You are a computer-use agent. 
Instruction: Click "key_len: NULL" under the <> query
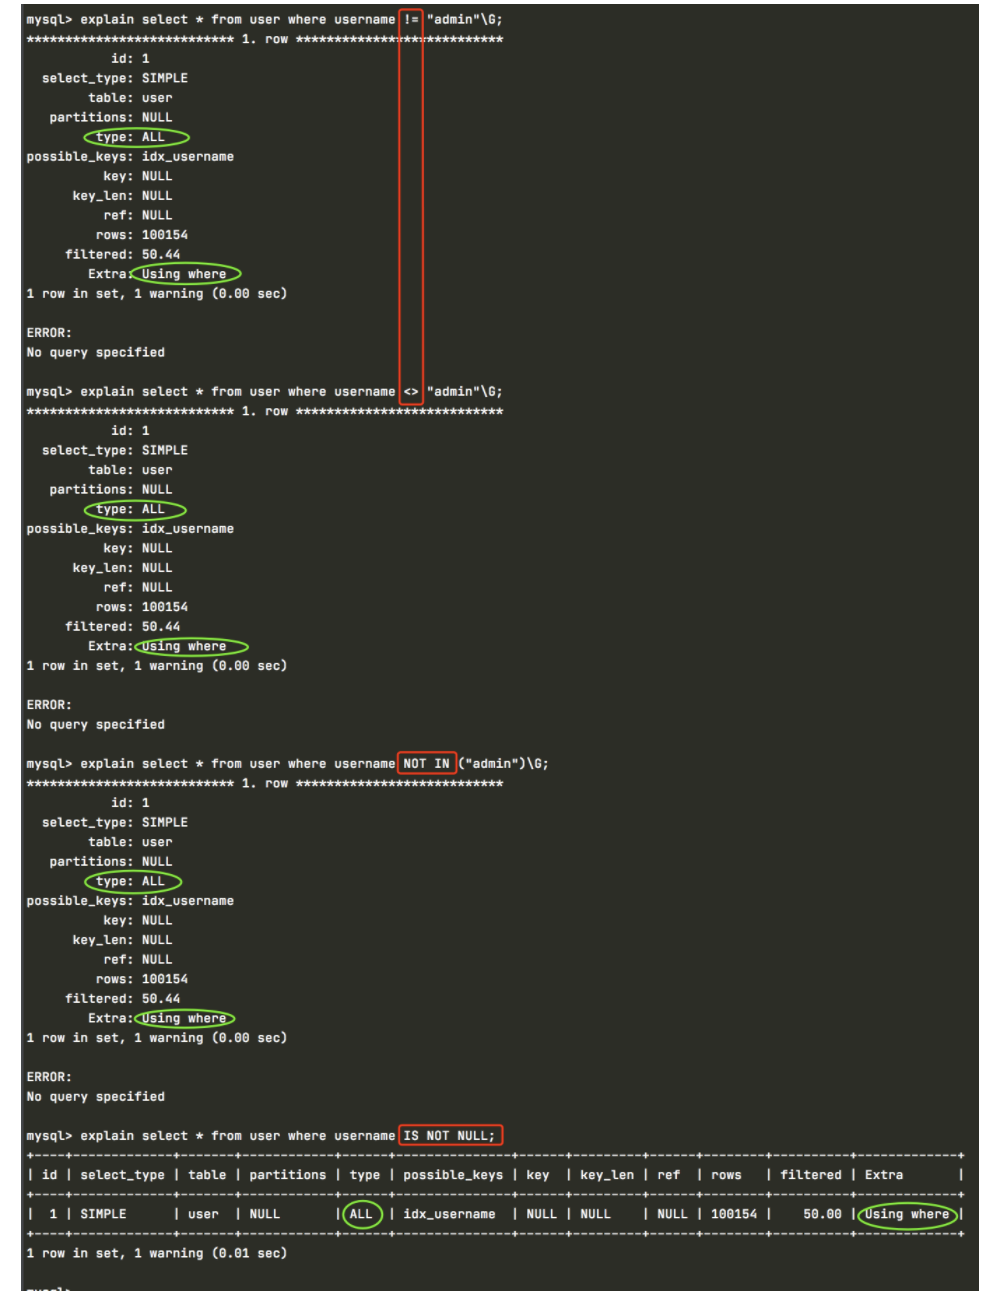pos(122,568)
